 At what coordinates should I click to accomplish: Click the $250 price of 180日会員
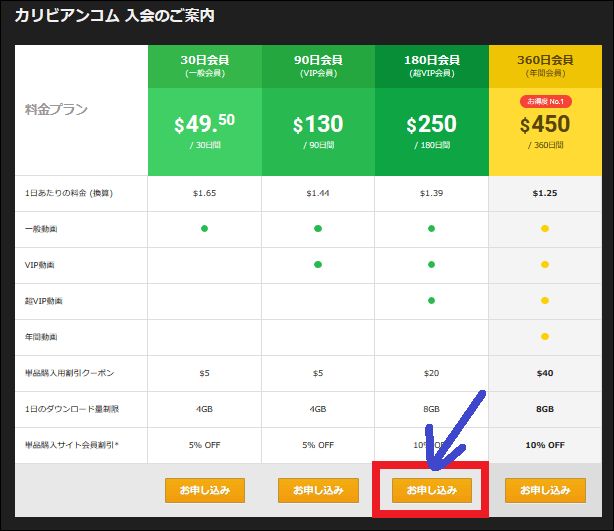[x=431, y=126]
